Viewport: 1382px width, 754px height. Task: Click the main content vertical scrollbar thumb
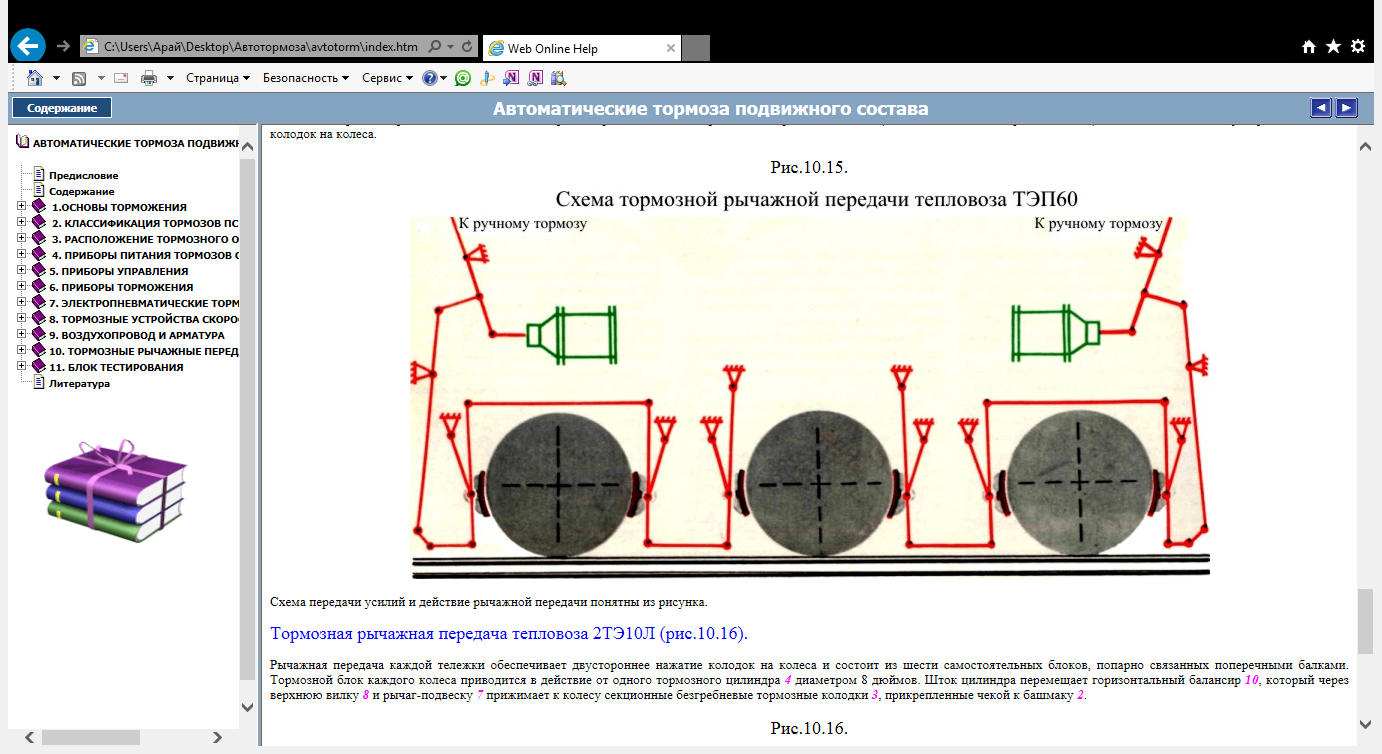(x=1364, y=621)
